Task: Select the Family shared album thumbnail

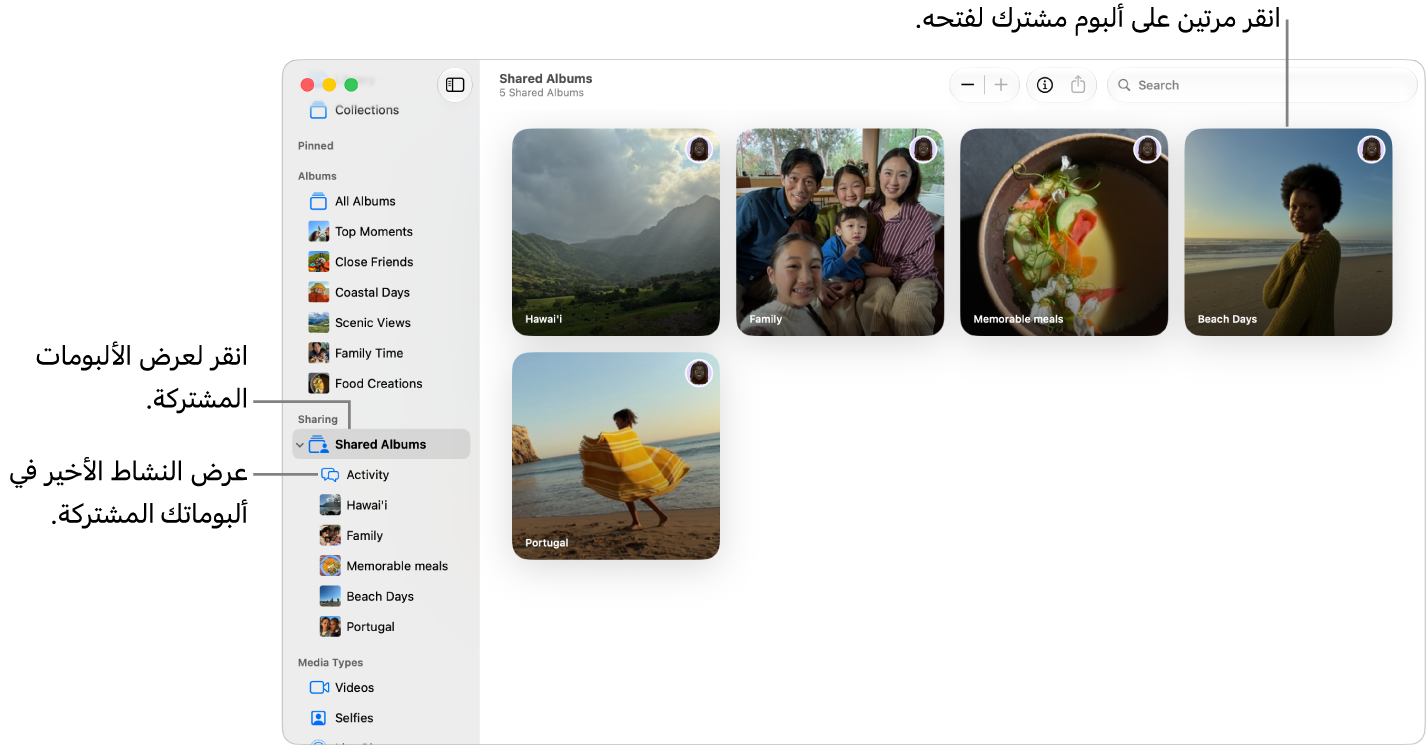Action: coord(840,232)
